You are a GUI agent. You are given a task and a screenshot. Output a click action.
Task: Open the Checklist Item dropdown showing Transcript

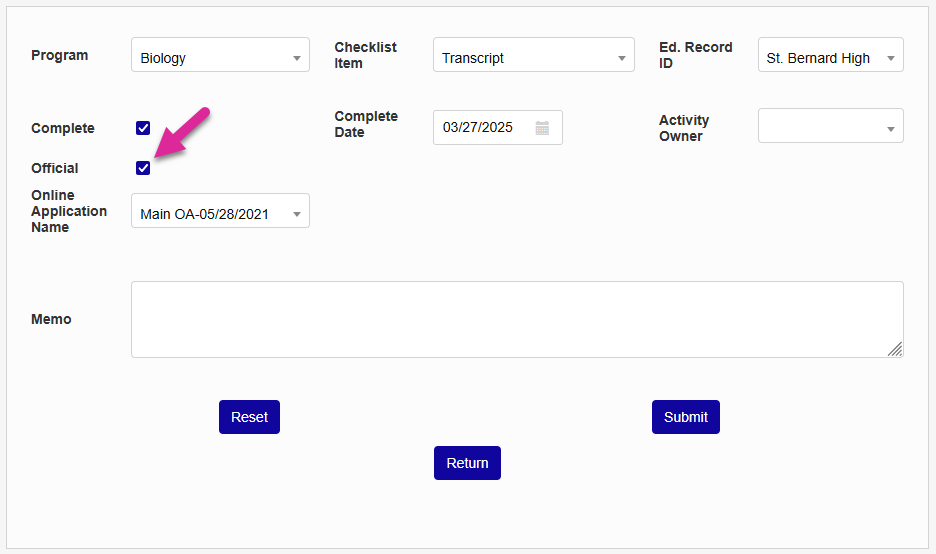533,58
